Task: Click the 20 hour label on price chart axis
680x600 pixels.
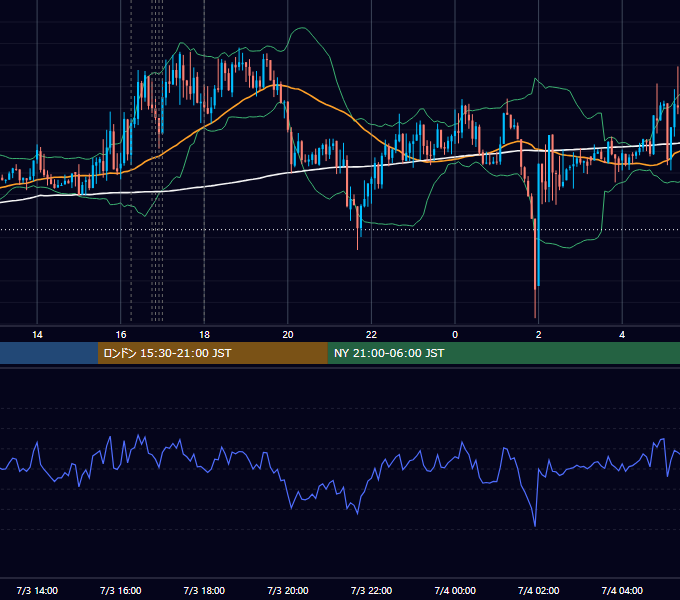Action: tap(288, 335)
